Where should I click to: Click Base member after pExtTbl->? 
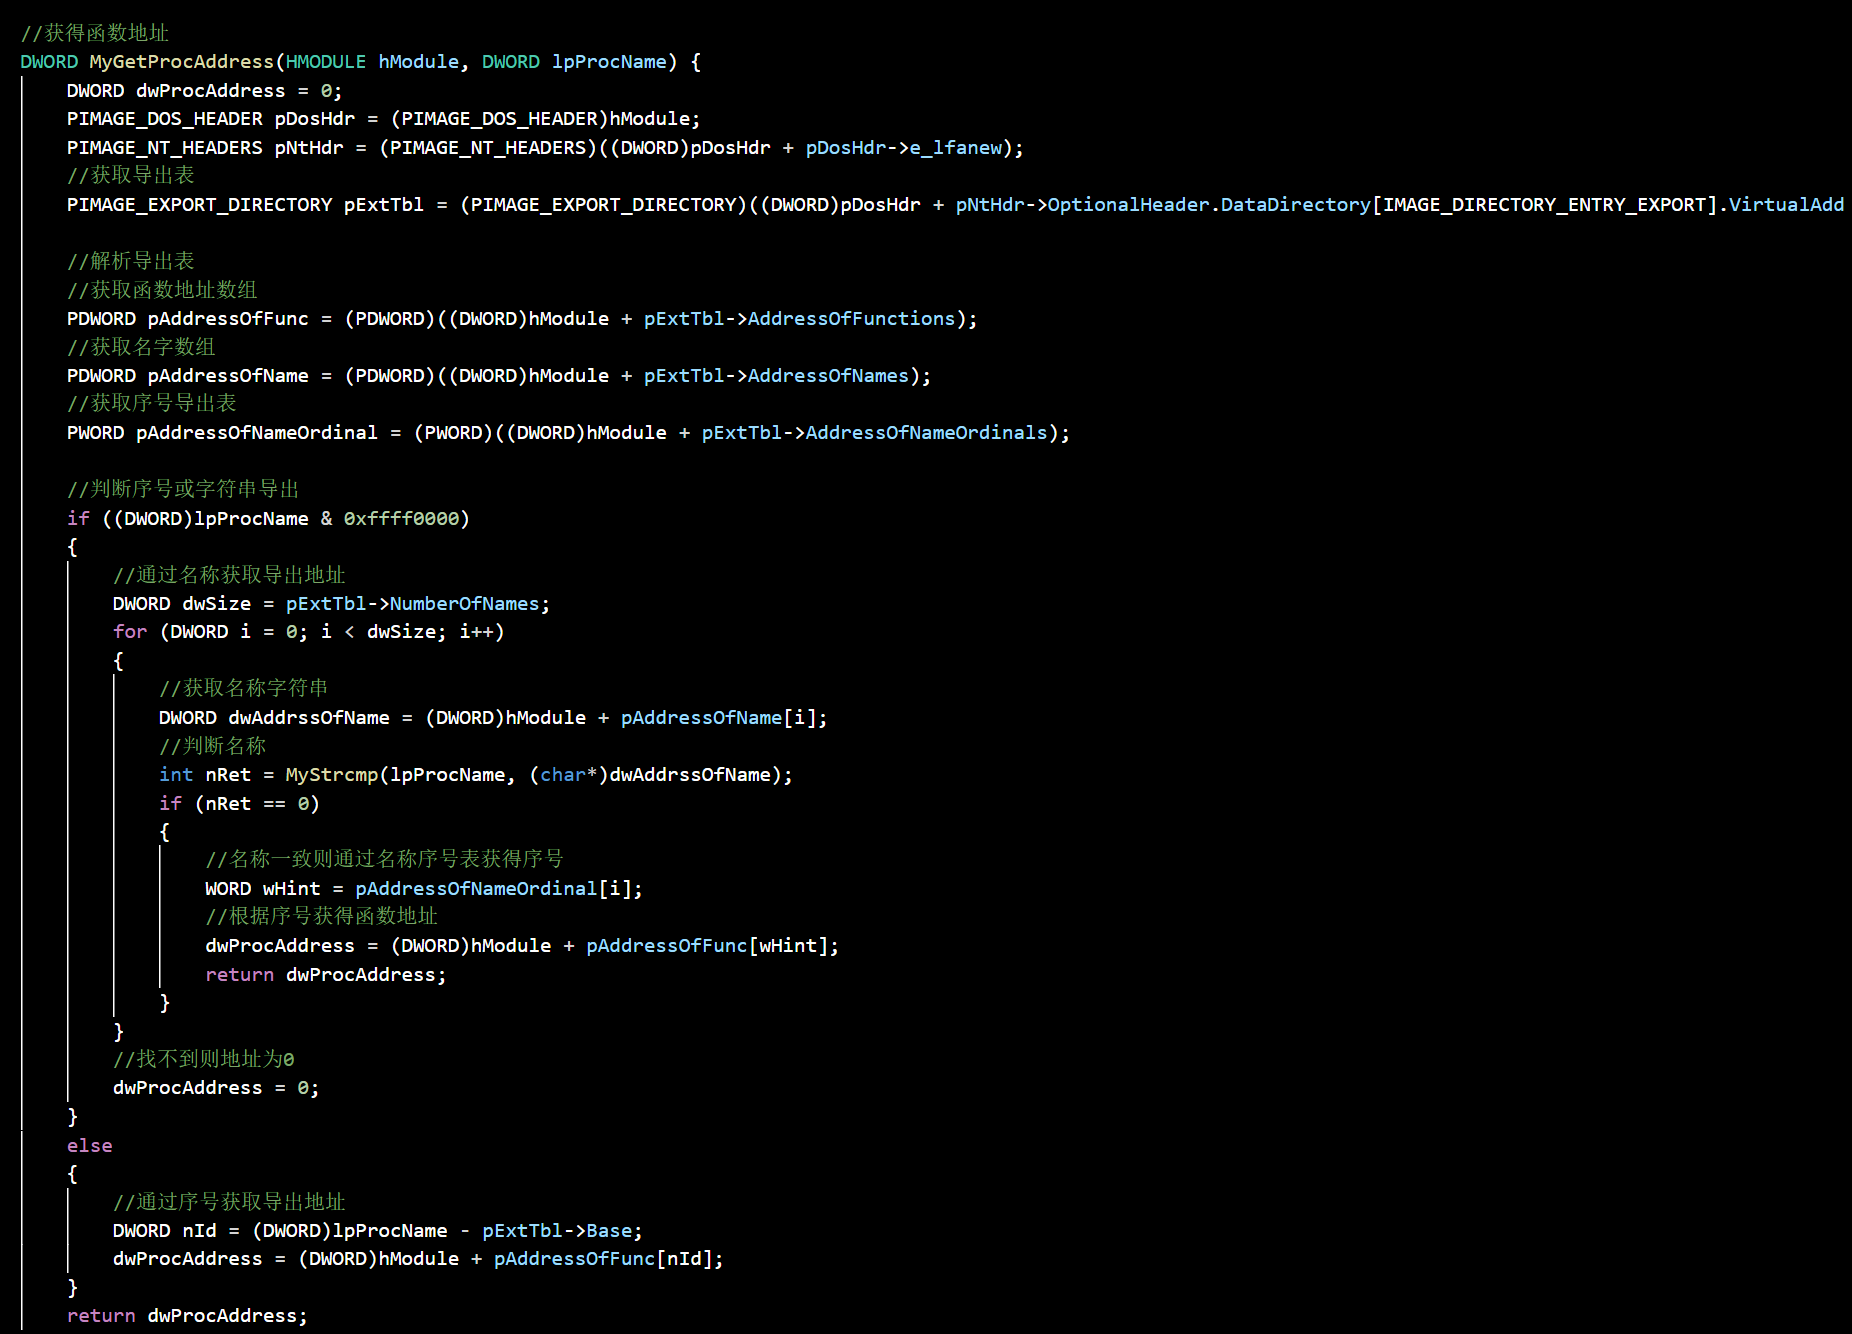pos(609,1231)
